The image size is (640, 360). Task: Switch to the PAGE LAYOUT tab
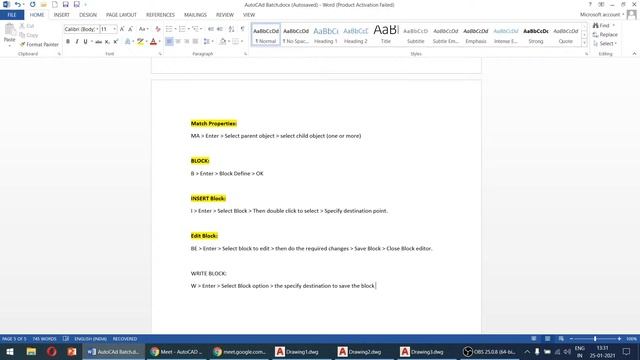click(x=121, y=15)
